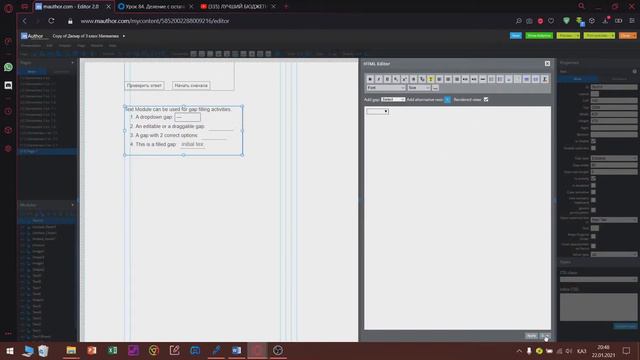Toggle Keep Original Order checkbox
The height and width of the screenshot is (360, 640).
click(x=593, y=236)
